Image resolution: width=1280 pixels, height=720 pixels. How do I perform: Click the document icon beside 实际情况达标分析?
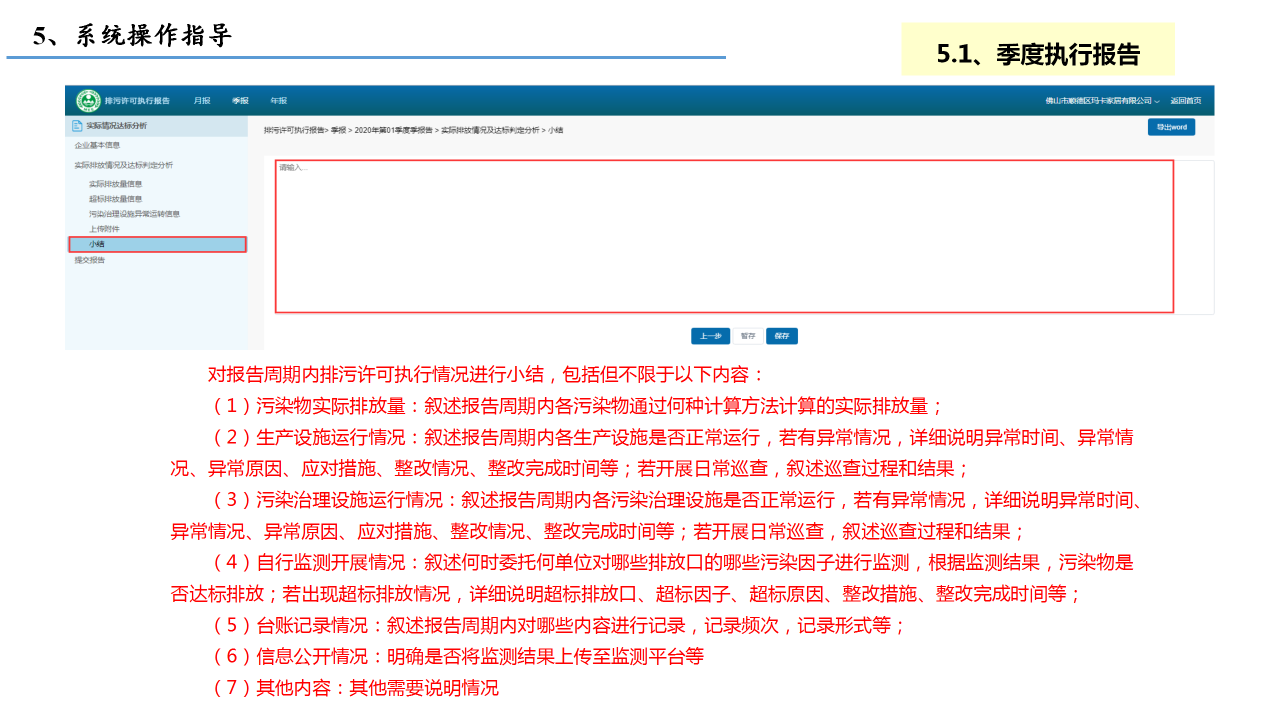coord(77,126)
